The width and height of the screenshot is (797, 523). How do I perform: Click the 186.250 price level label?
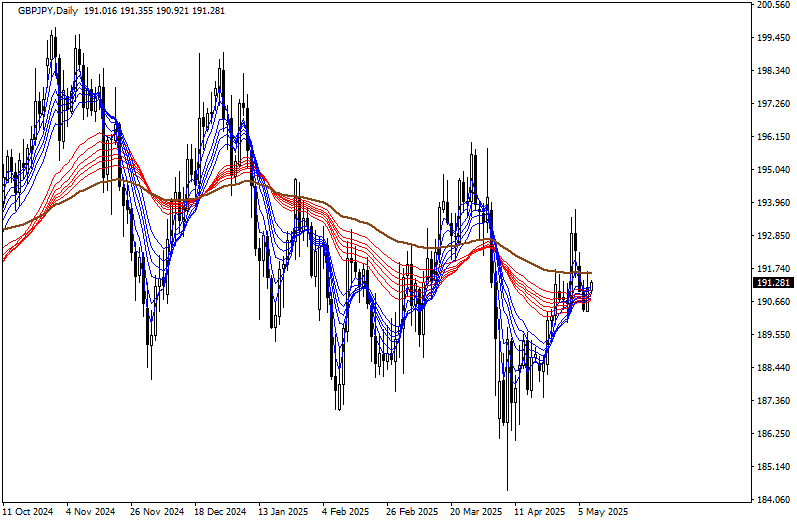(773, 434)
